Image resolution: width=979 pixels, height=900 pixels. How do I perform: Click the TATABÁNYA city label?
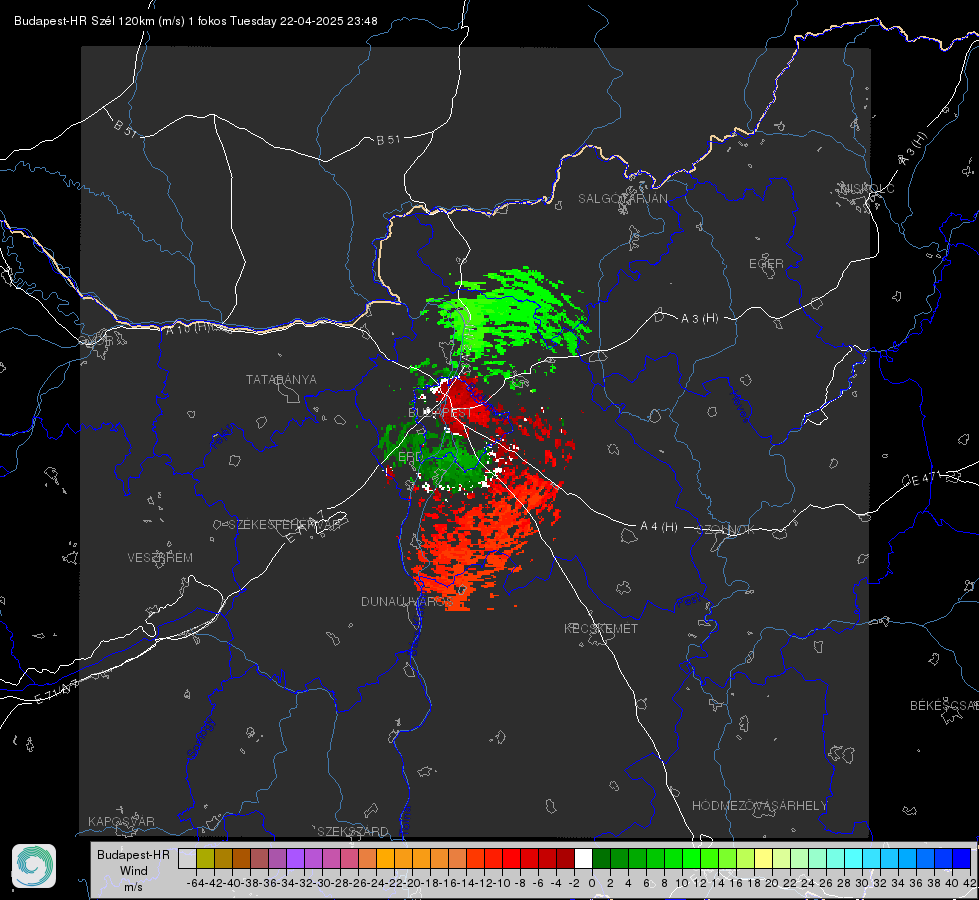(x=281, y=379)
